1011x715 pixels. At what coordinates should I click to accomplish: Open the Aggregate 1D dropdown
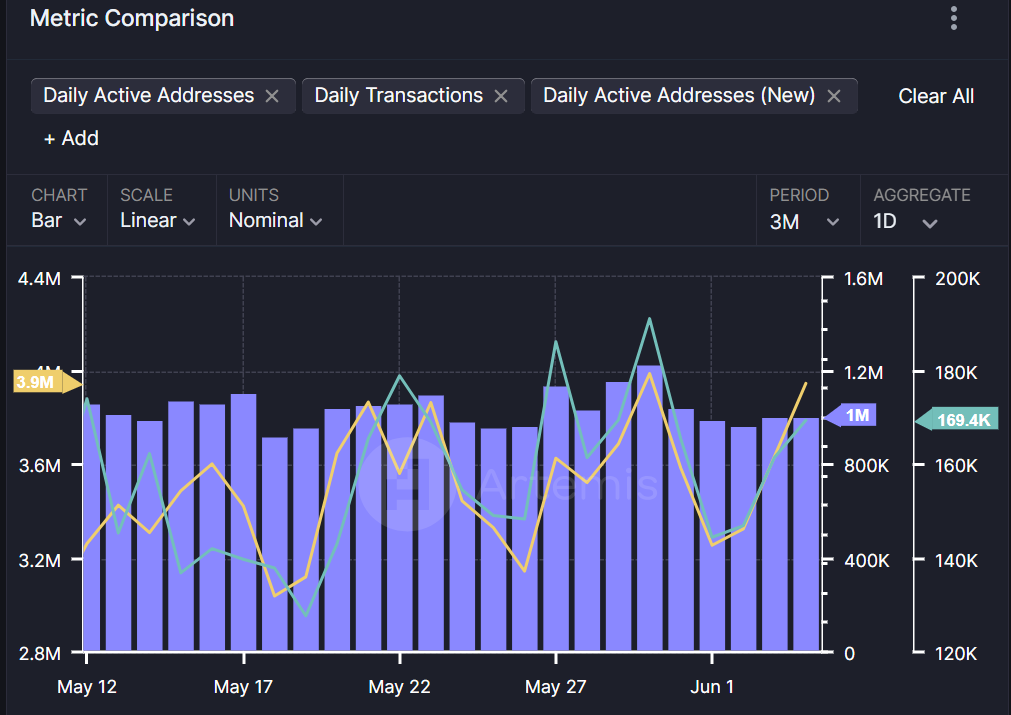(905, 221)
